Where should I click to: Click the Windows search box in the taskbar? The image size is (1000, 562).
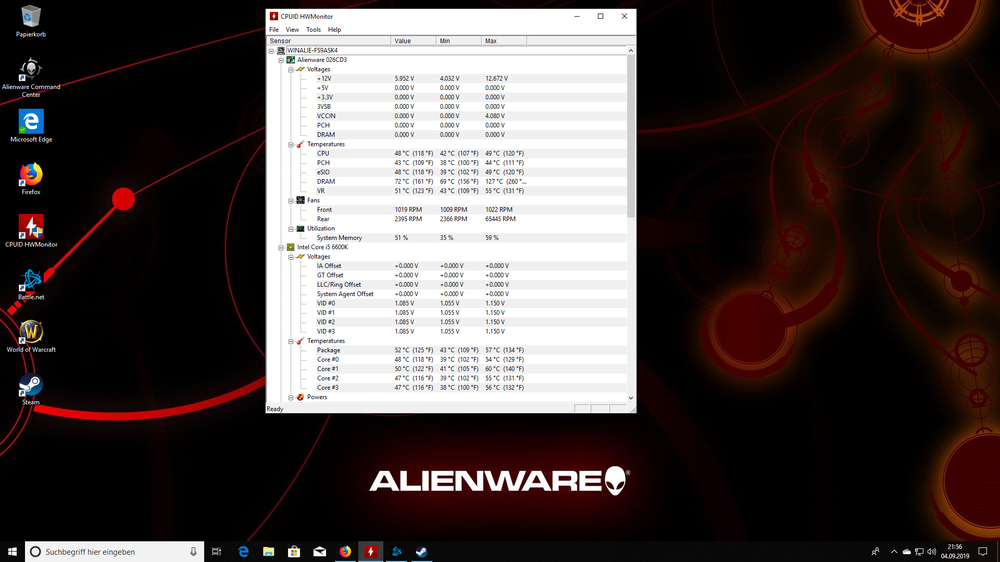click(110, 551)
